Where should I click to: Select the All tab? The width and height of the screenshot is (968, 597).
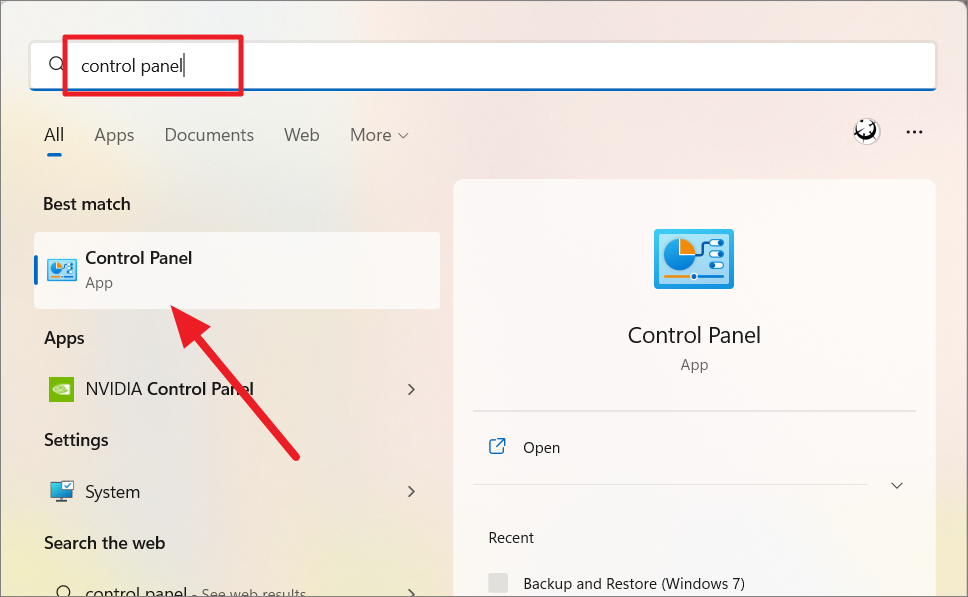click(54, 135)
